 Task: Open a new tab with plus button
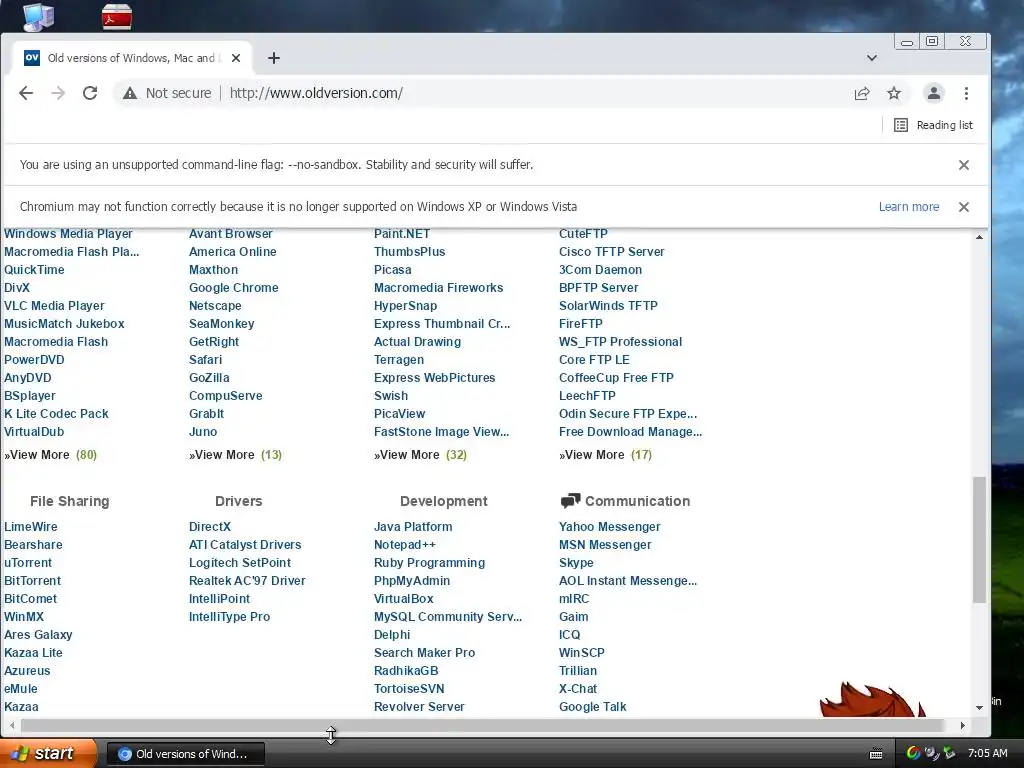[x=274, y=58]
